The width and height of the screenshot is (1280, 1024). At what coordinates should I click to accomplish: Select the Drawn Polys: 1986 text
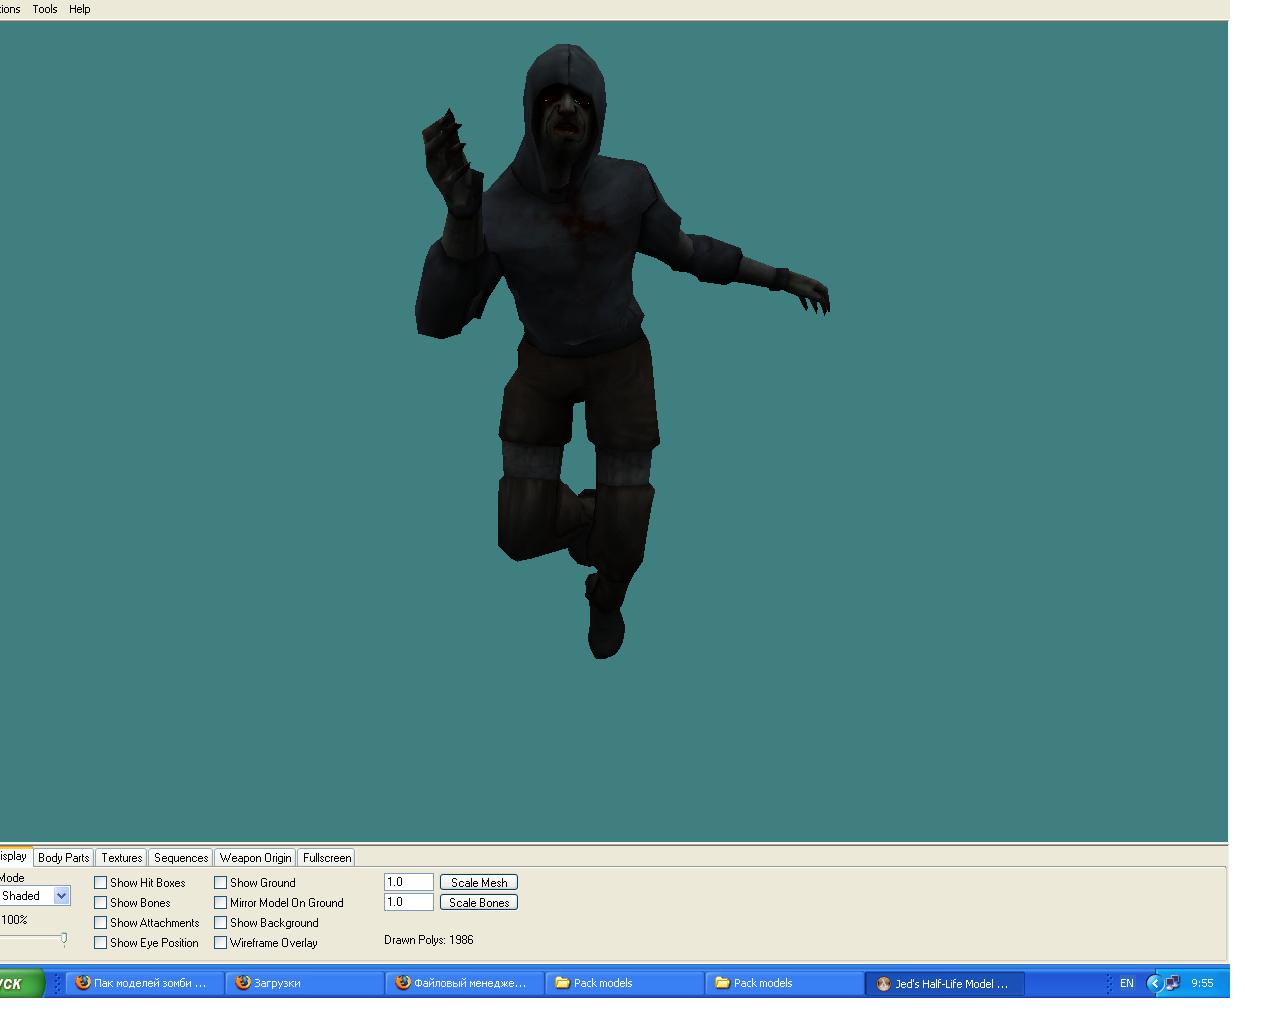click(x=429, y=940)
